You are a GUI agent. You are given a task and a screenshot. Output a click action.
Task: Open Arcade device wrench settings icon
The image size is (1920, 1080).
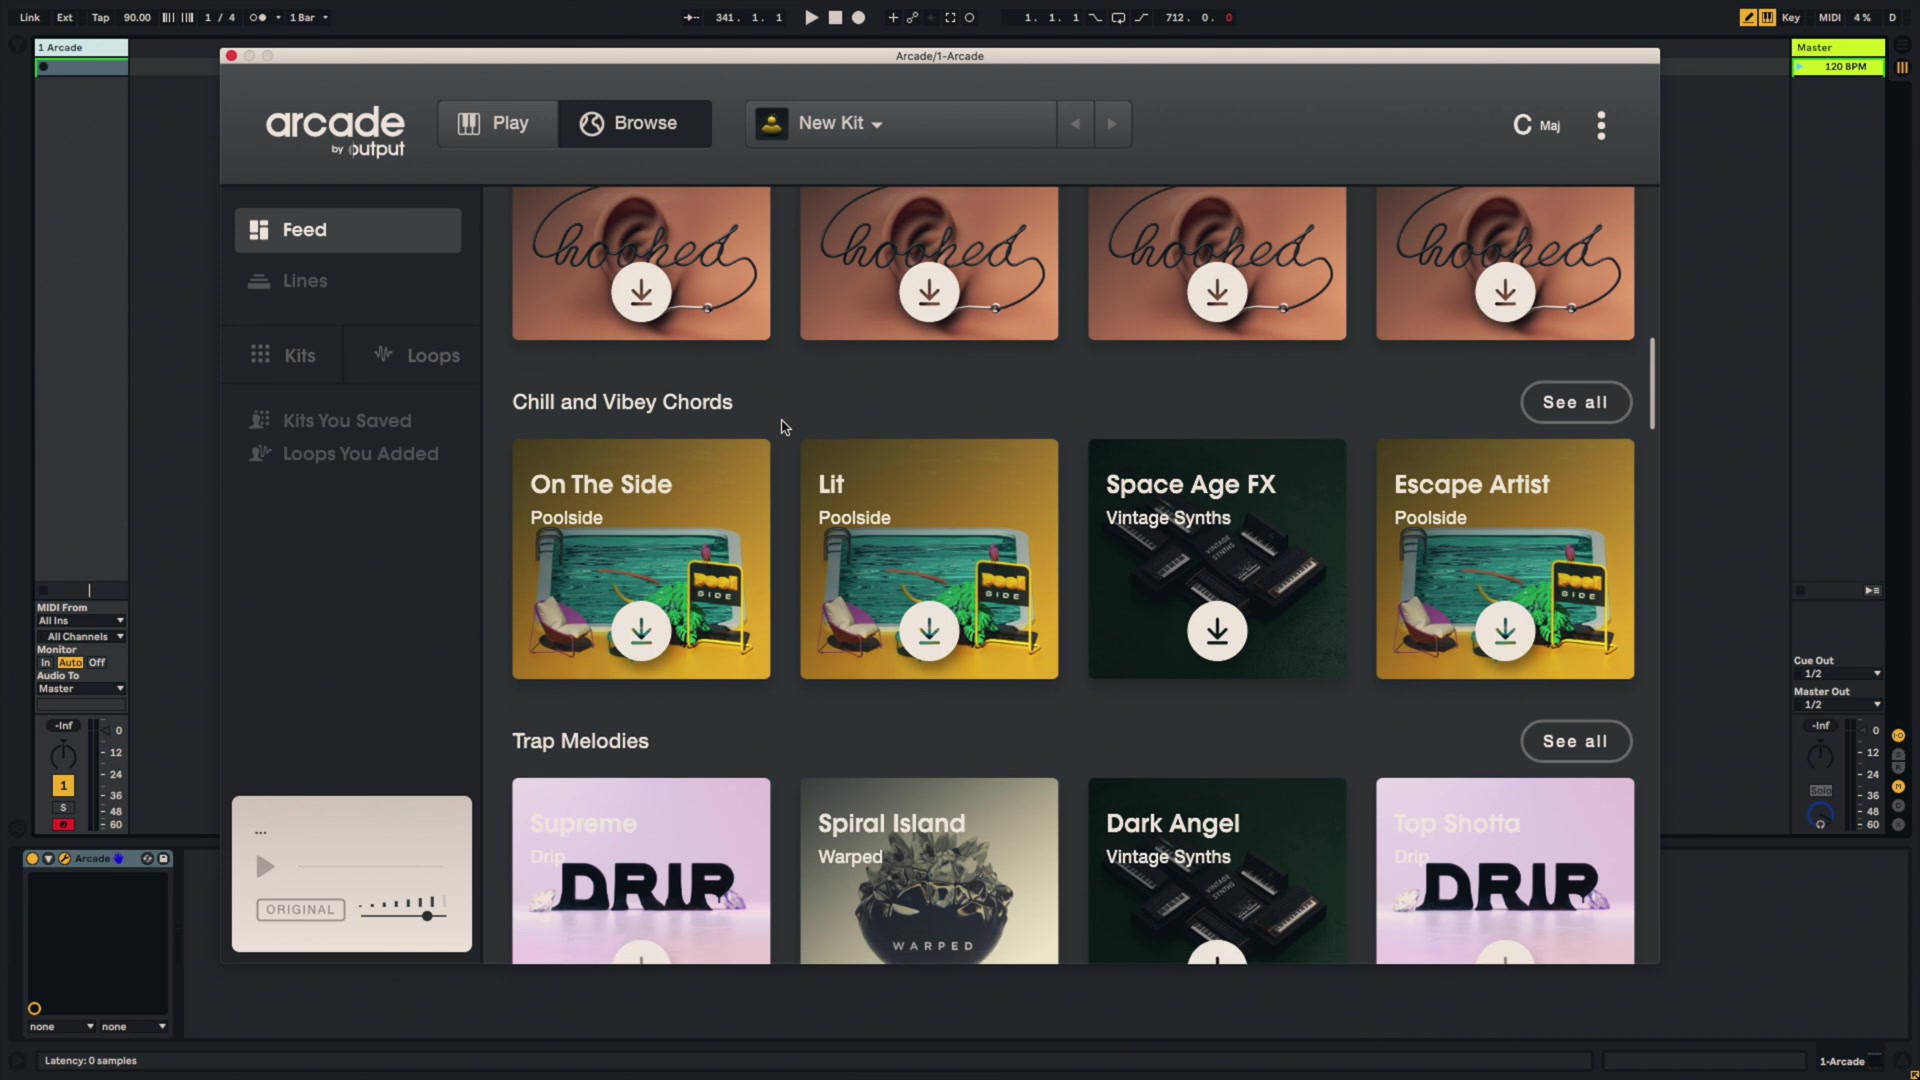[64, 858]
